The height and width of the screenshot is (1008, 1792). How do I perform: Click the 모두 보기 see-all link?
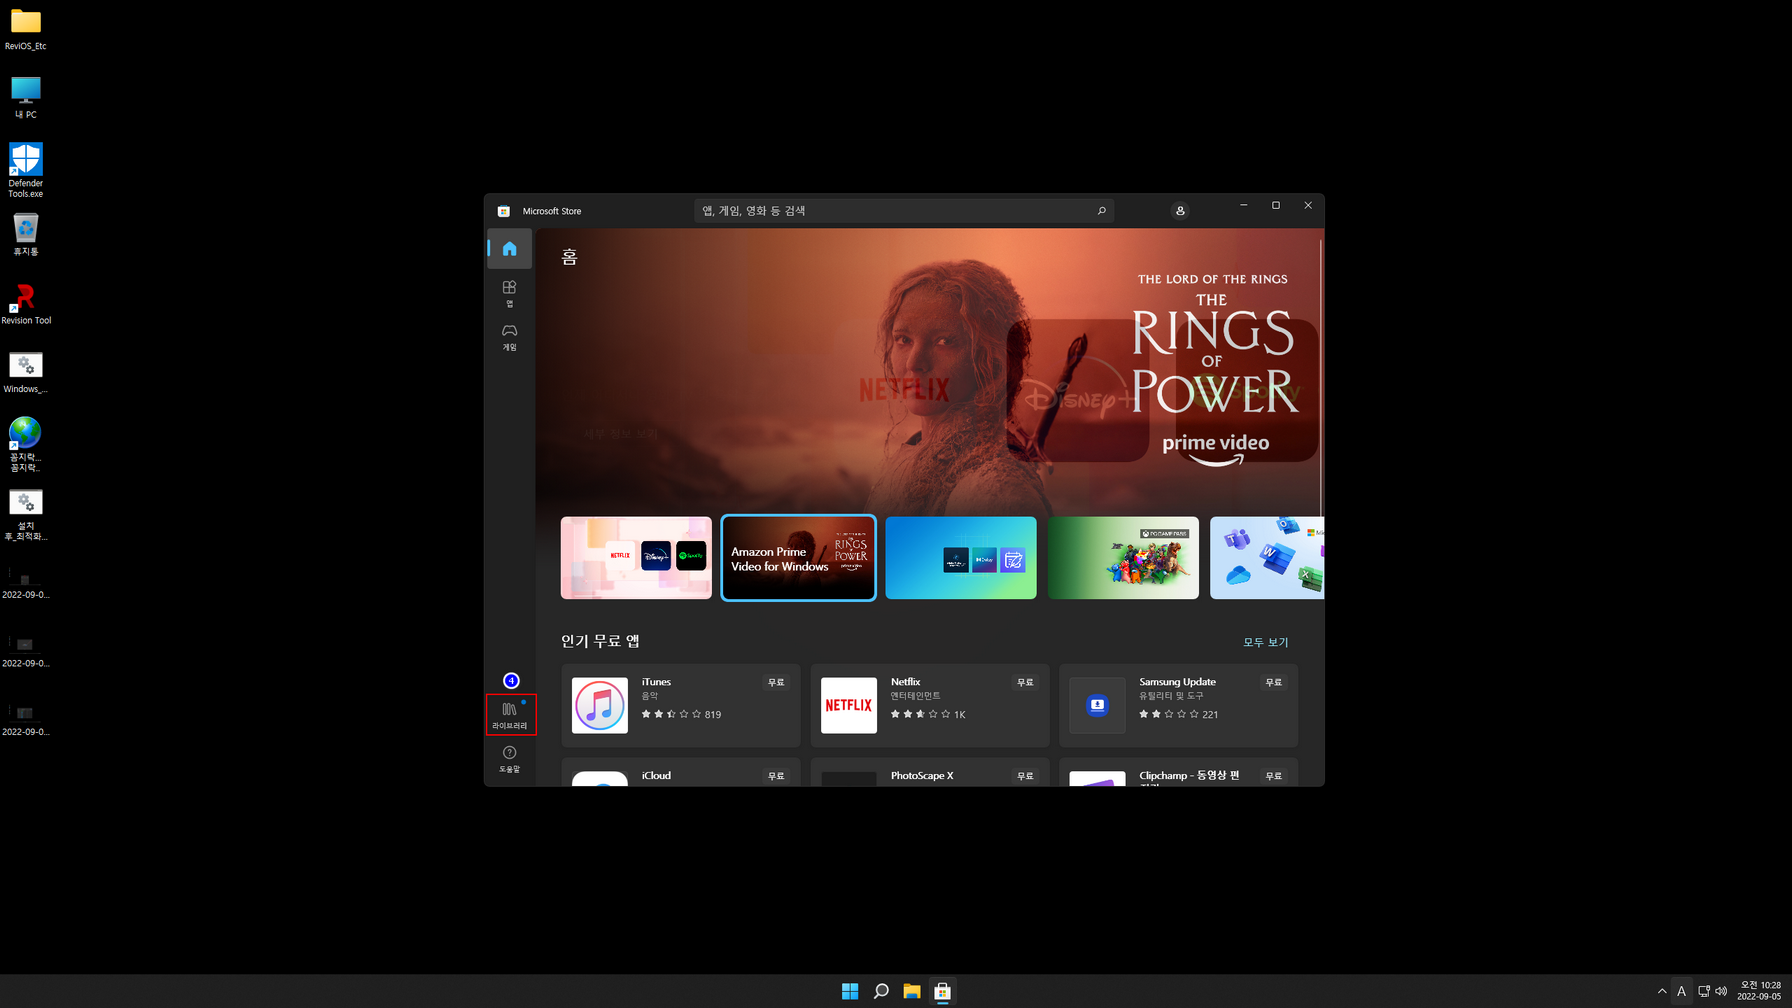tap(1265, 642)
